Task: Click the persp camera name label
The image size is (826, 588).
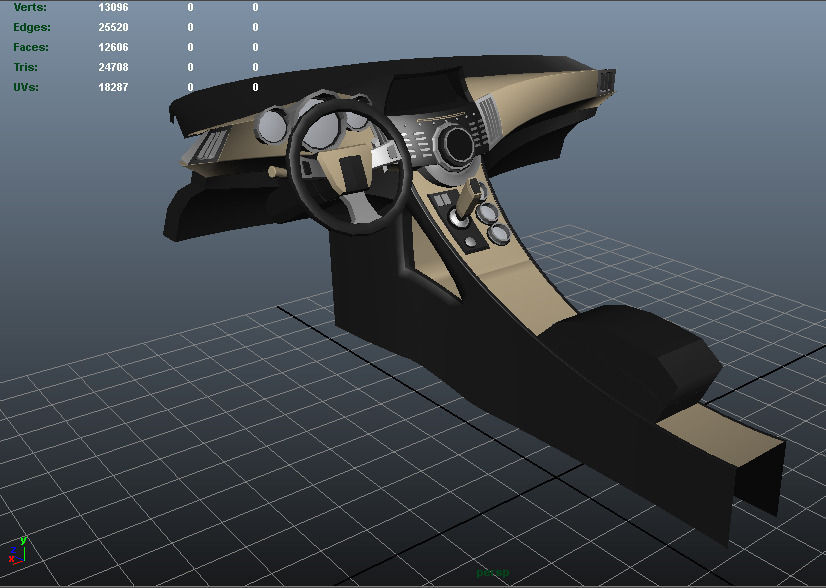Action: click(493, 572)
